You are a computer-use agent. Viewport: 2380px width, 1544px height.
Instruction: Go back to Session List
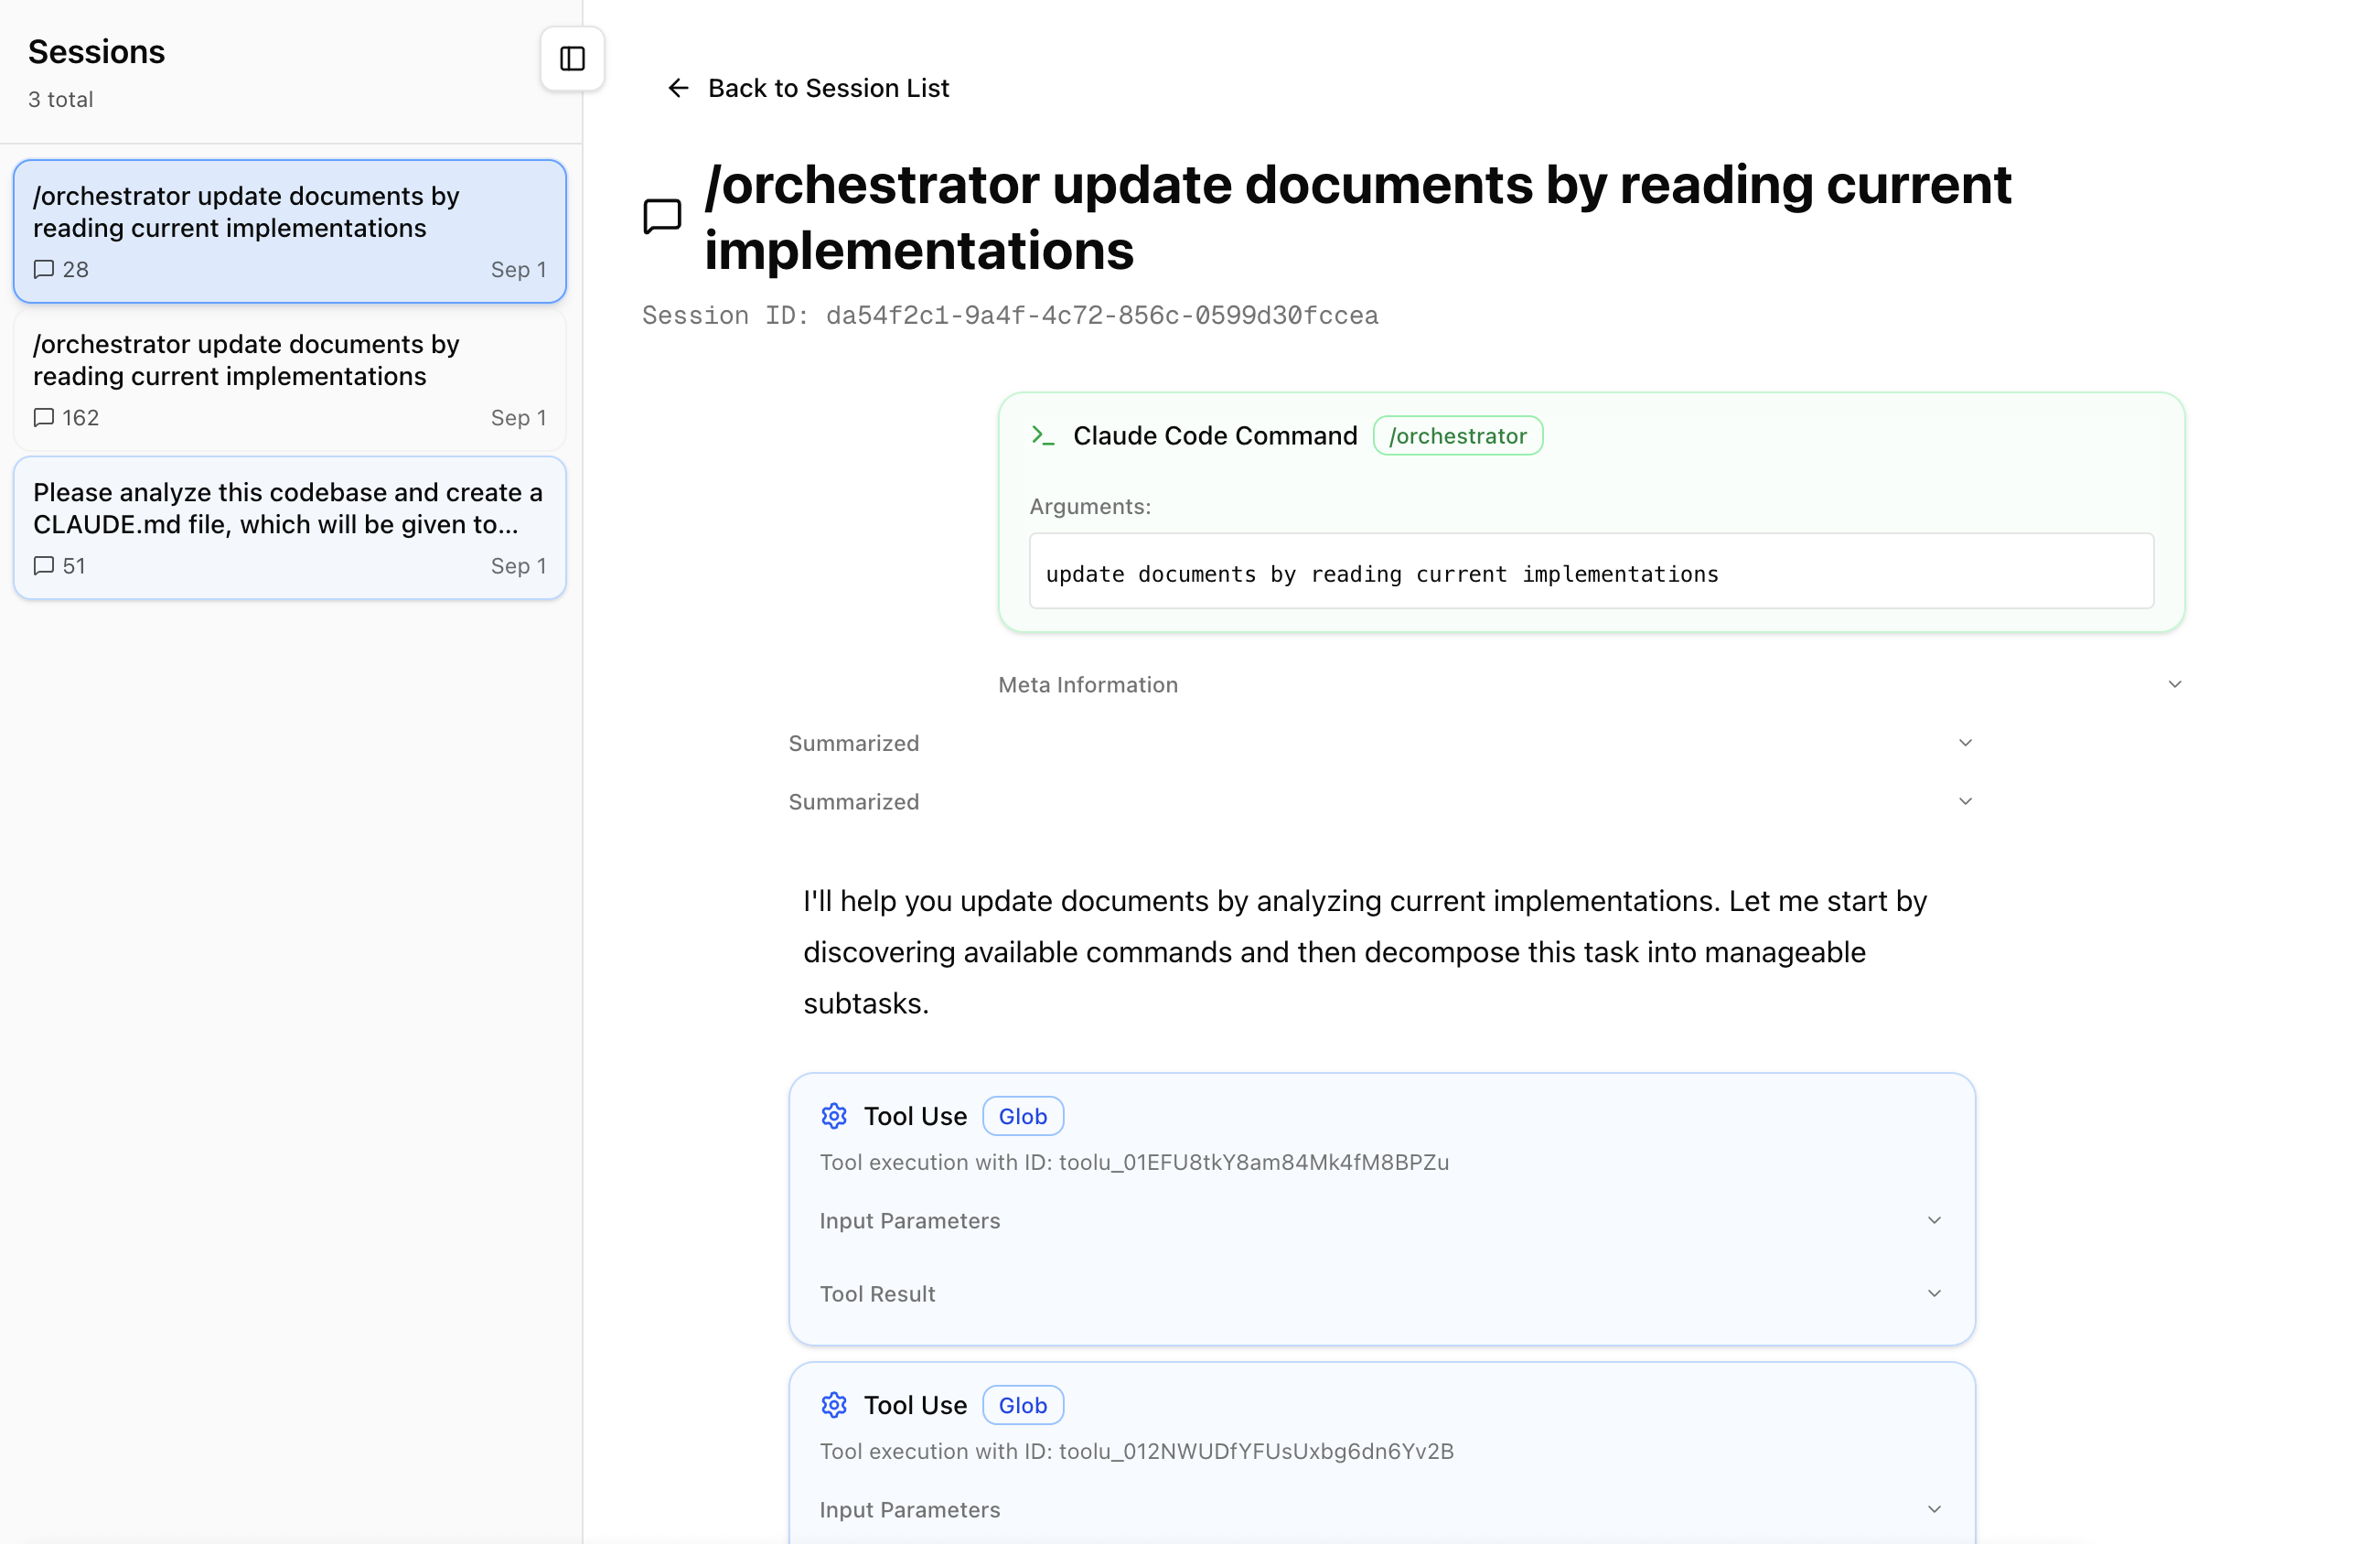(x=828, y=88)
